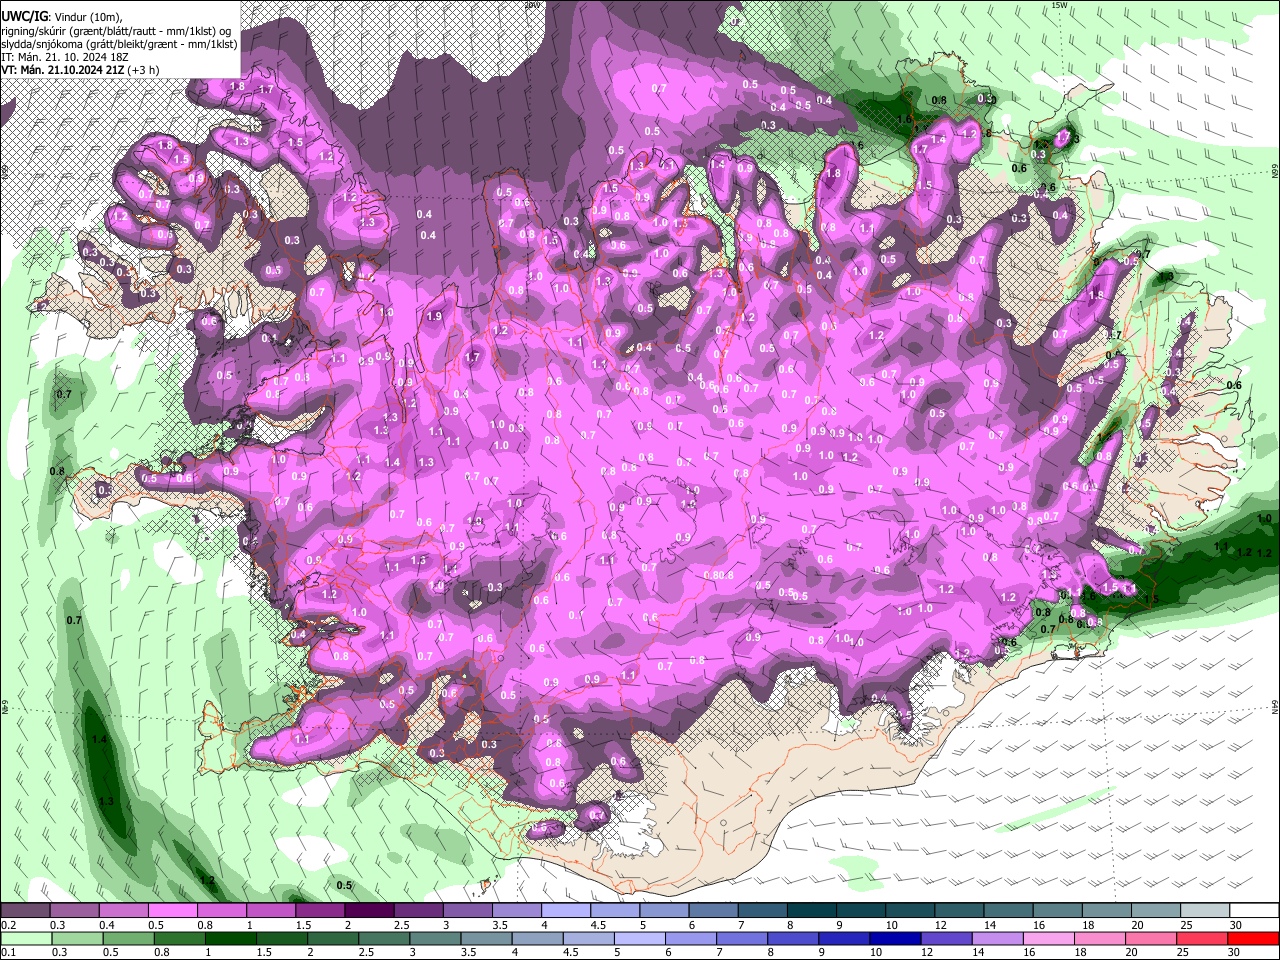Click the valid time 'VT: Mán. 21.10.2024 21Z'
This screenshot has height=960, width=1280.
63,70
